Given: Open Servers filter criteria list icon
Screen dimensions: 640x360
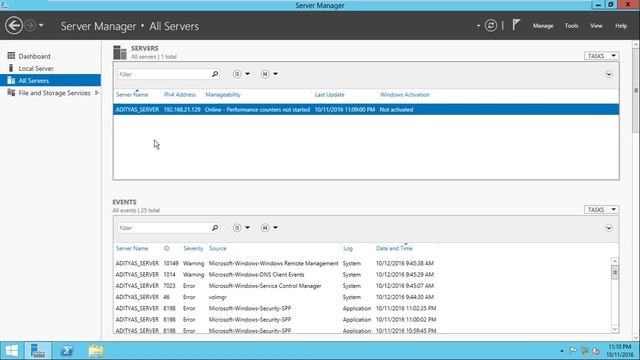Looking at the screenshot, I should pos(237,74).
